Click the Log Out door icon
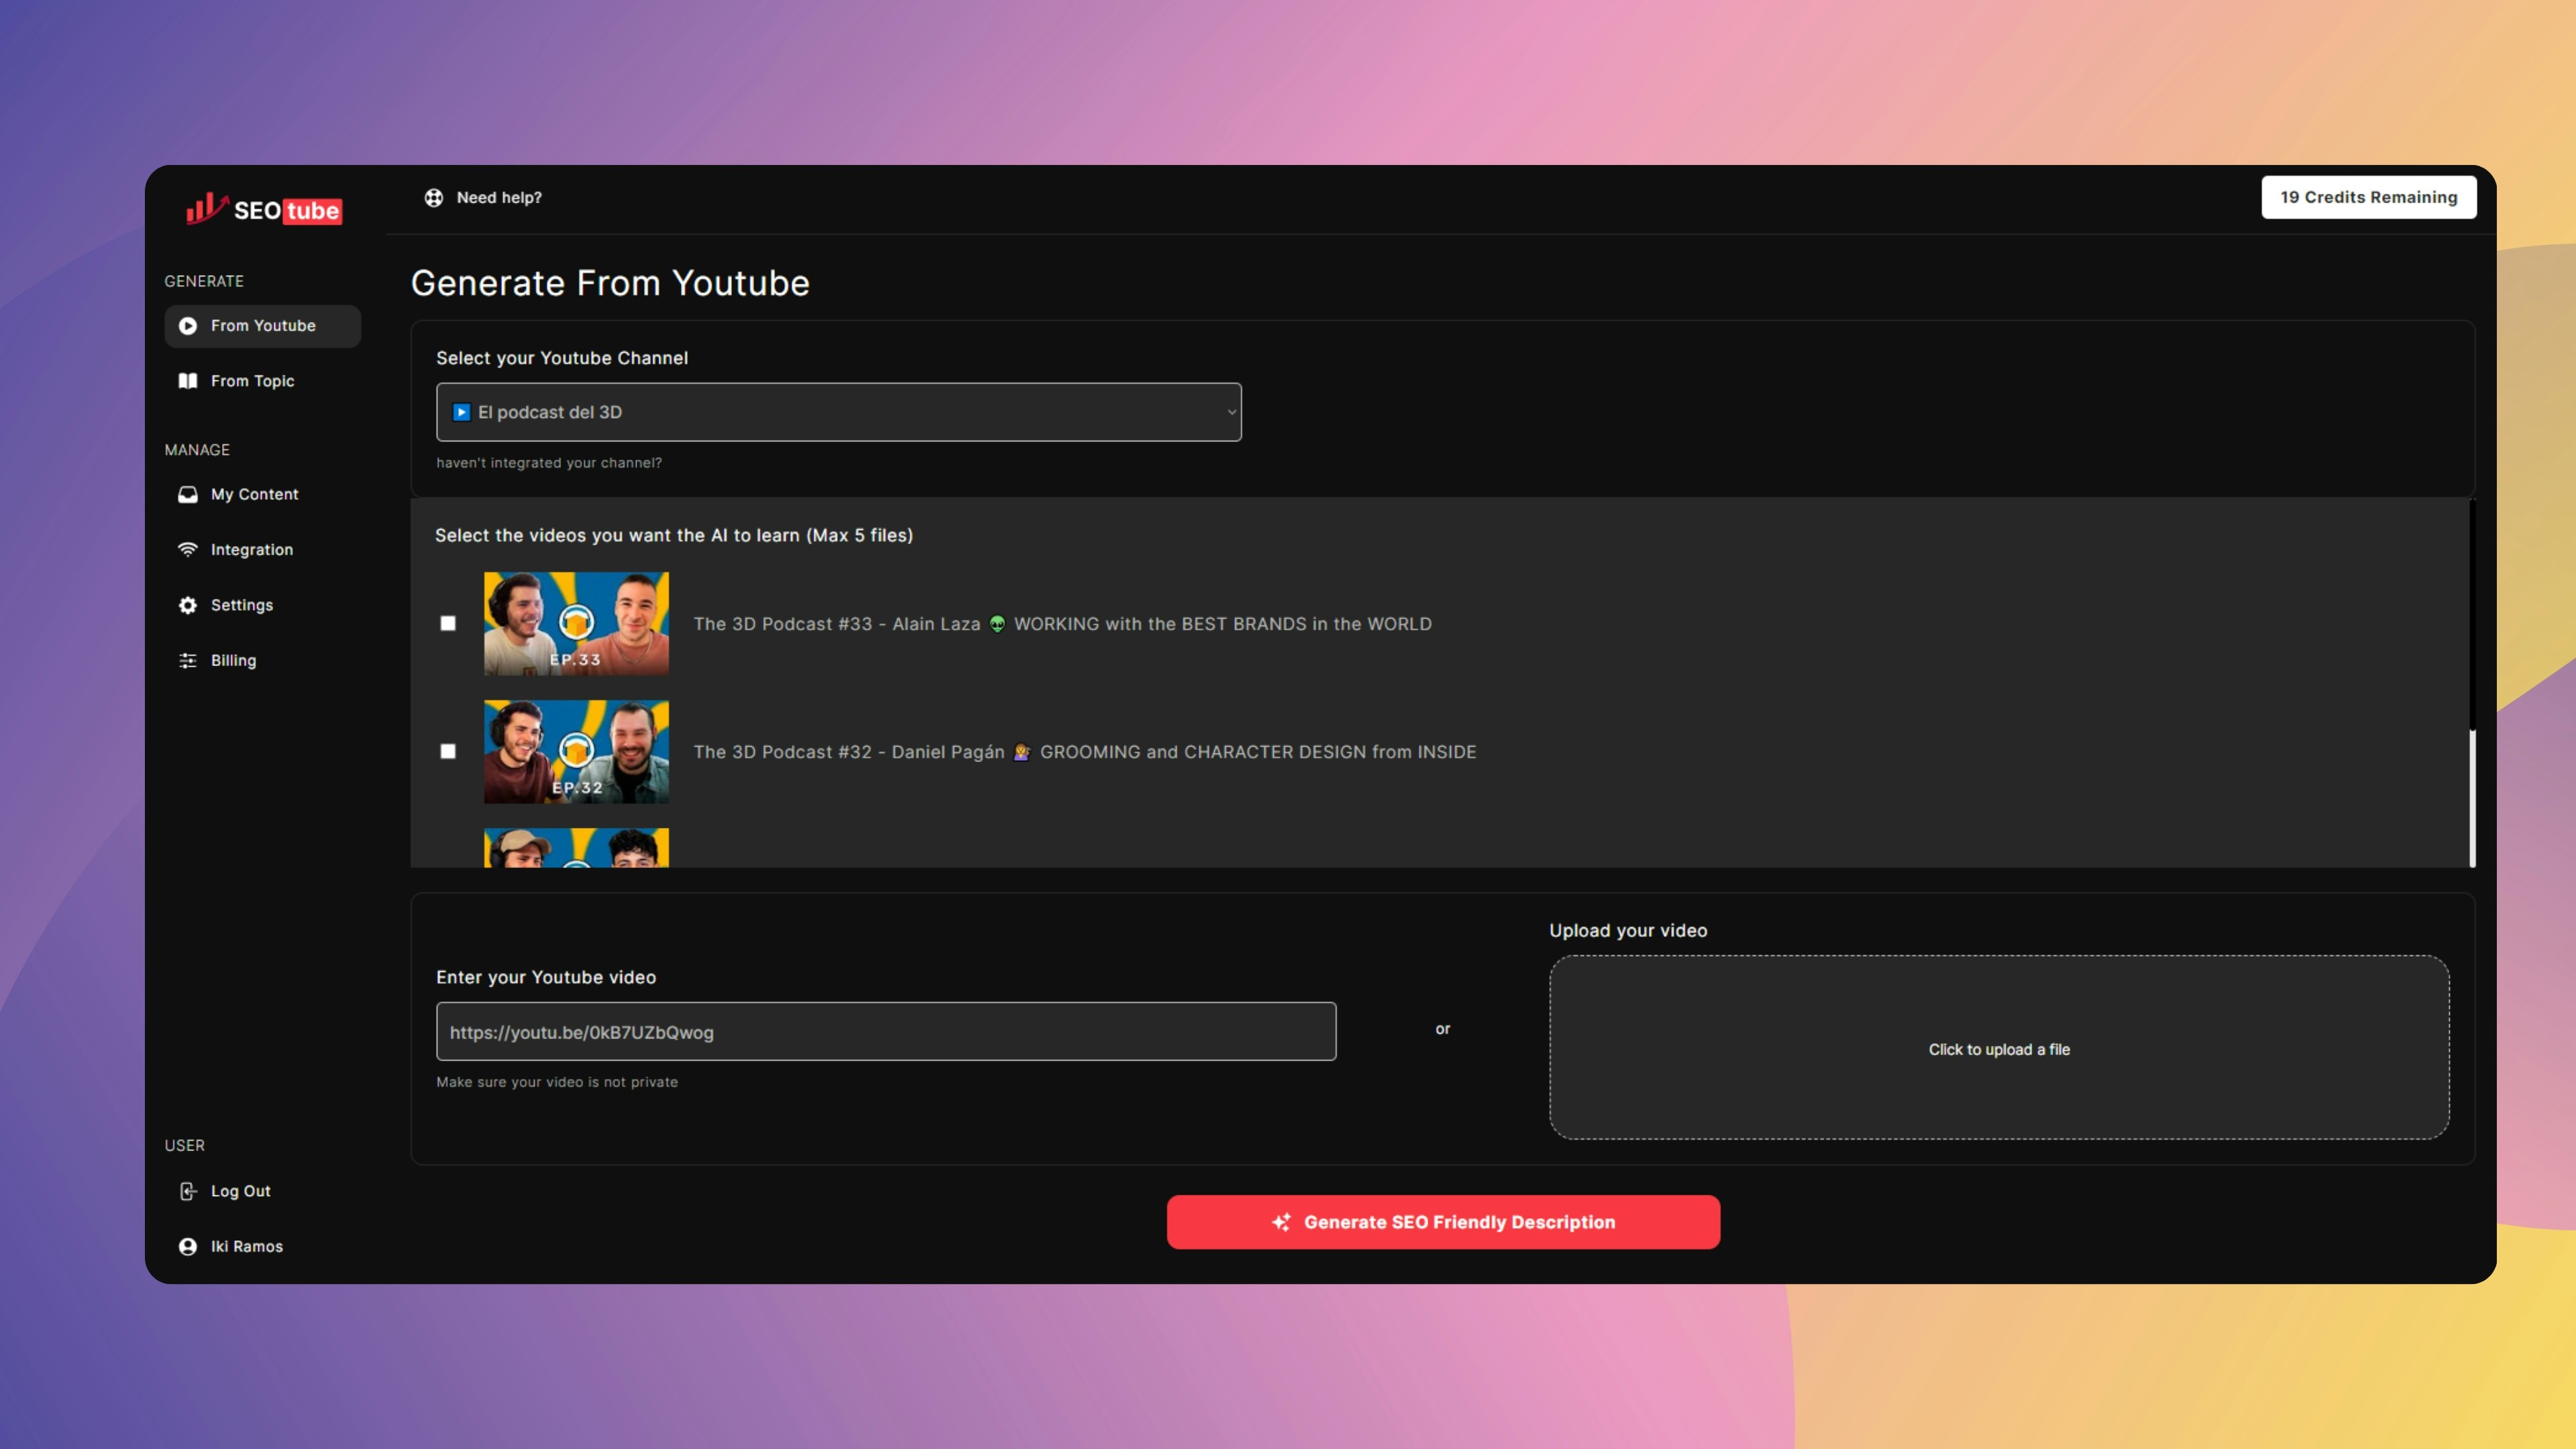Screen dimensions: 2576x1449 [187, 1191]
